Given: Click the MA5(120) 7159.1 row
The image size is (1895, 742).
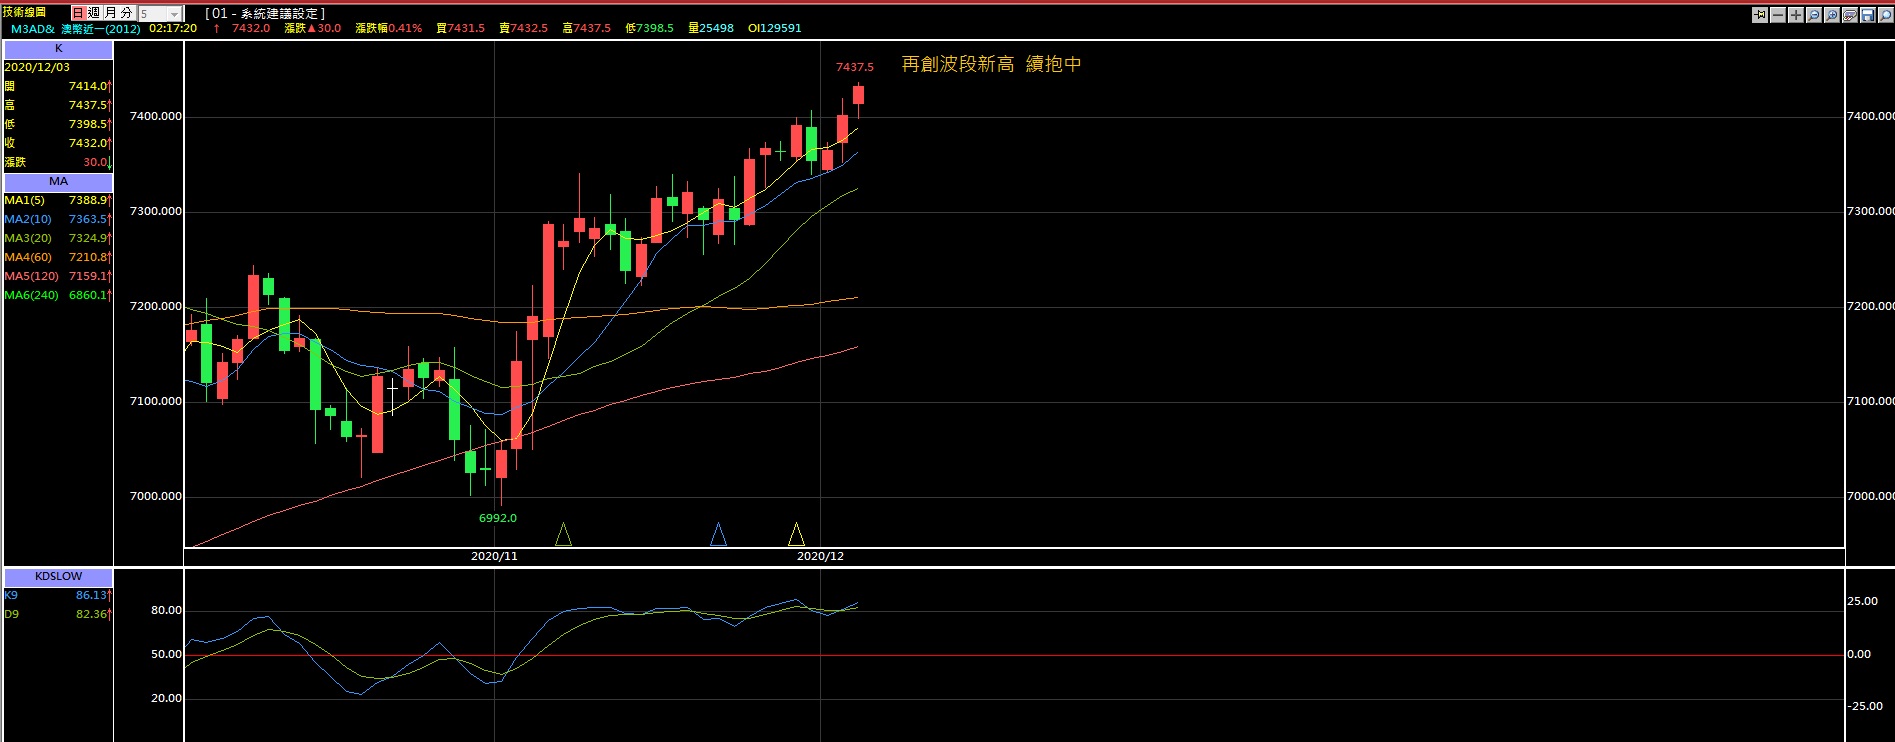Looking at the screenshot, I should coord(58,276).
